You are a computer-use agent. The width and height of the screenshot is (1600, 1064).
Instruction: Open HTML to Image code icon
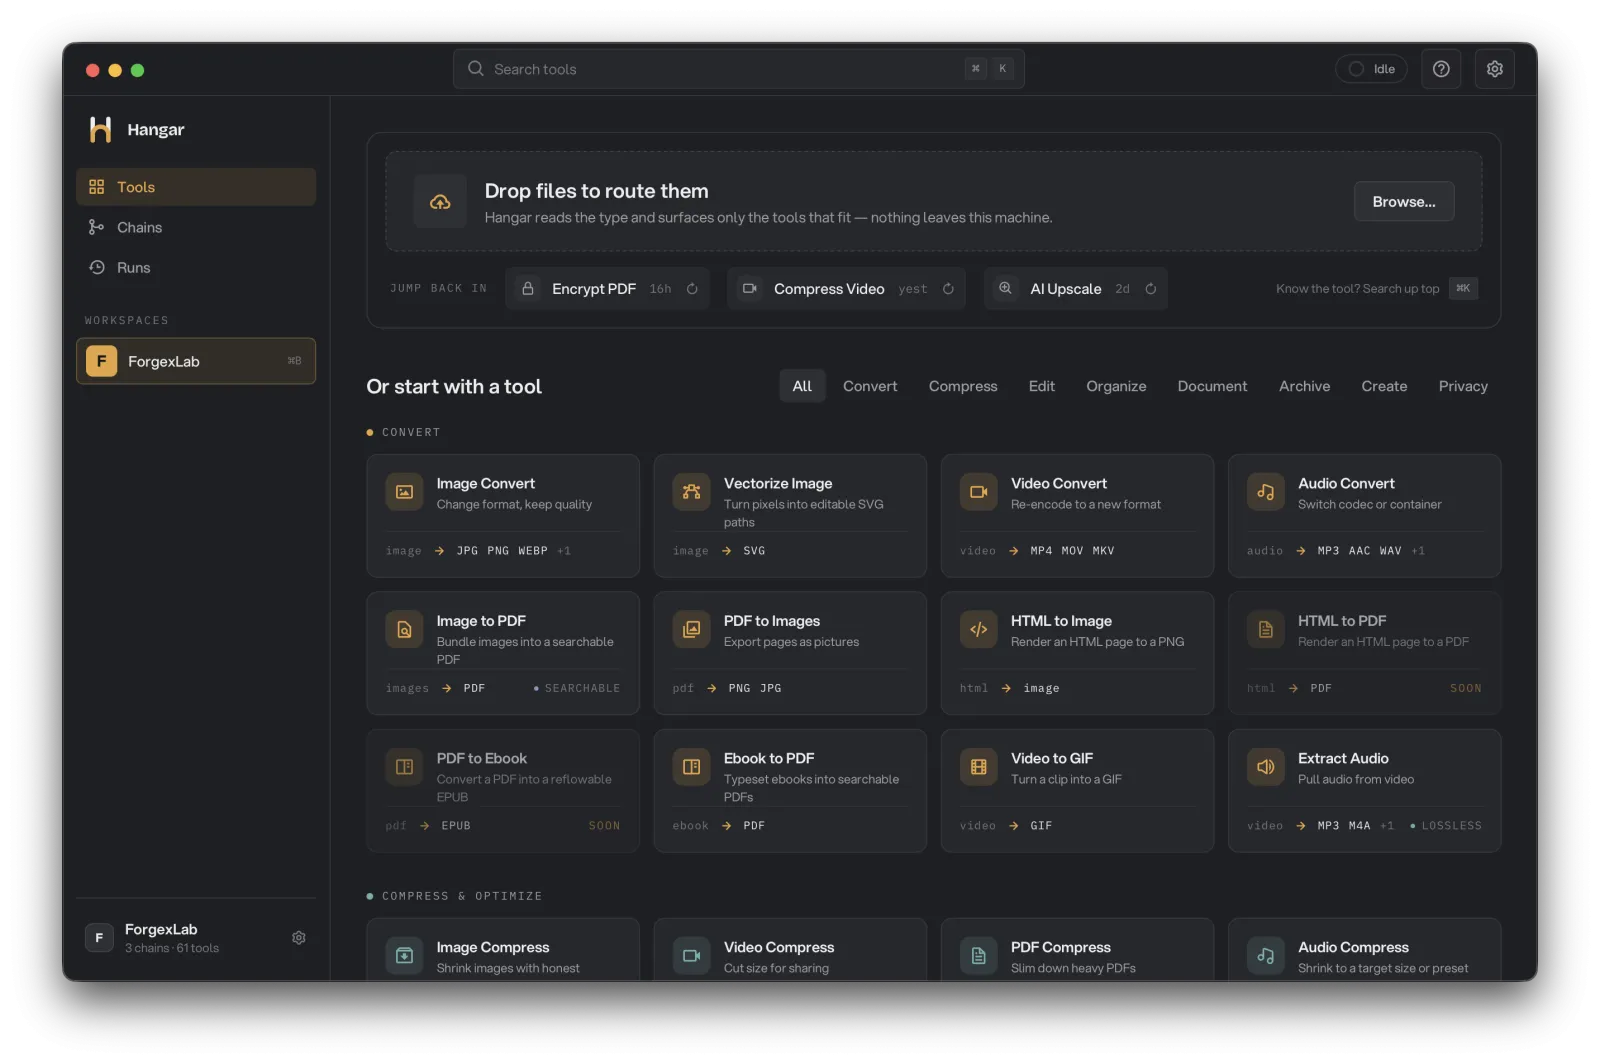coord(978,629)
